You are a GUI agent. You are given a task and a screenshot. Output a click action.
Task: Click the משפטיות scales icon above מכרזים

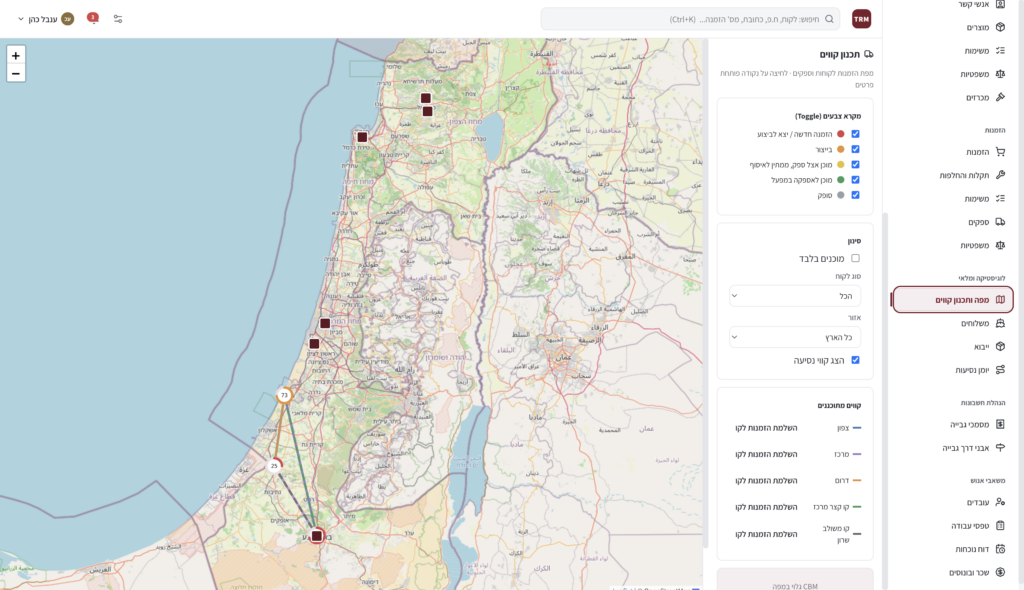(1000, 74)
